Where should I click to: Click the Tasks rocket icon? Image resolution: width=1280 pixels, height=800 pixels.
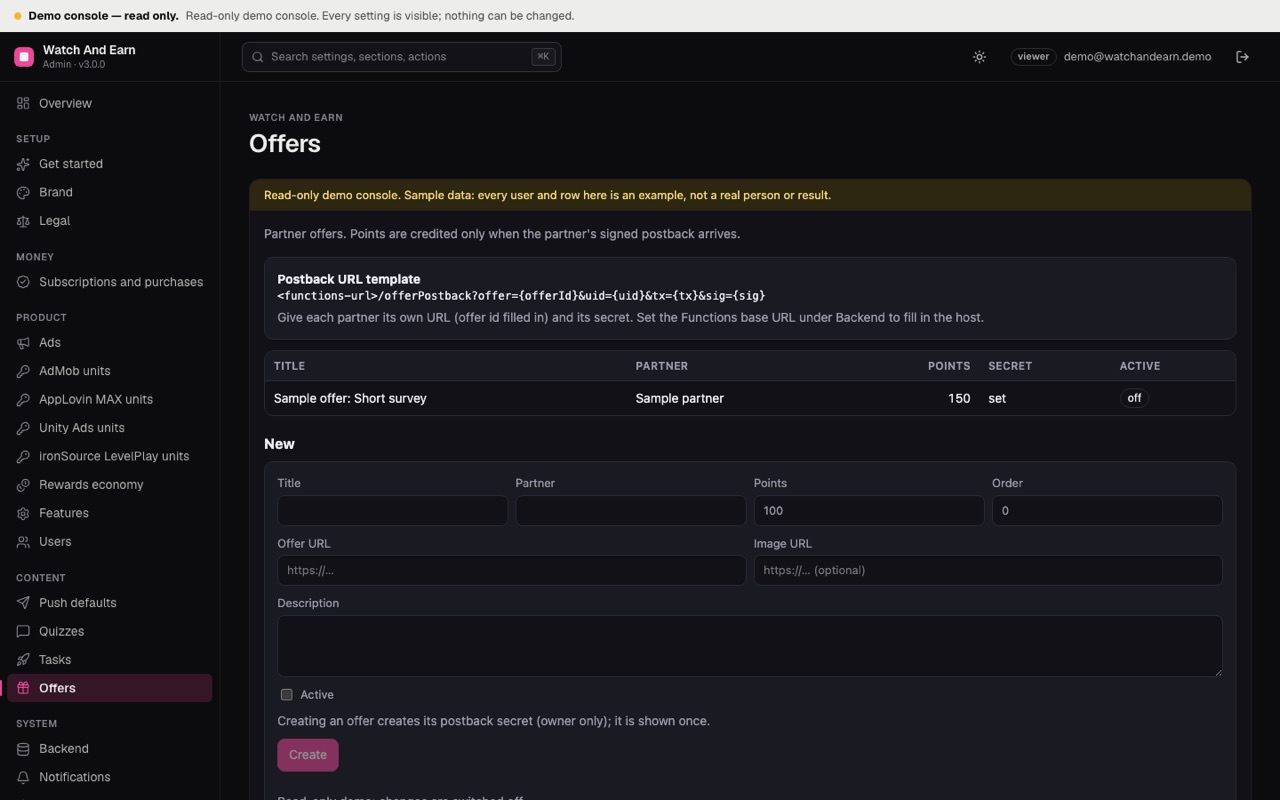click(23, 660)
